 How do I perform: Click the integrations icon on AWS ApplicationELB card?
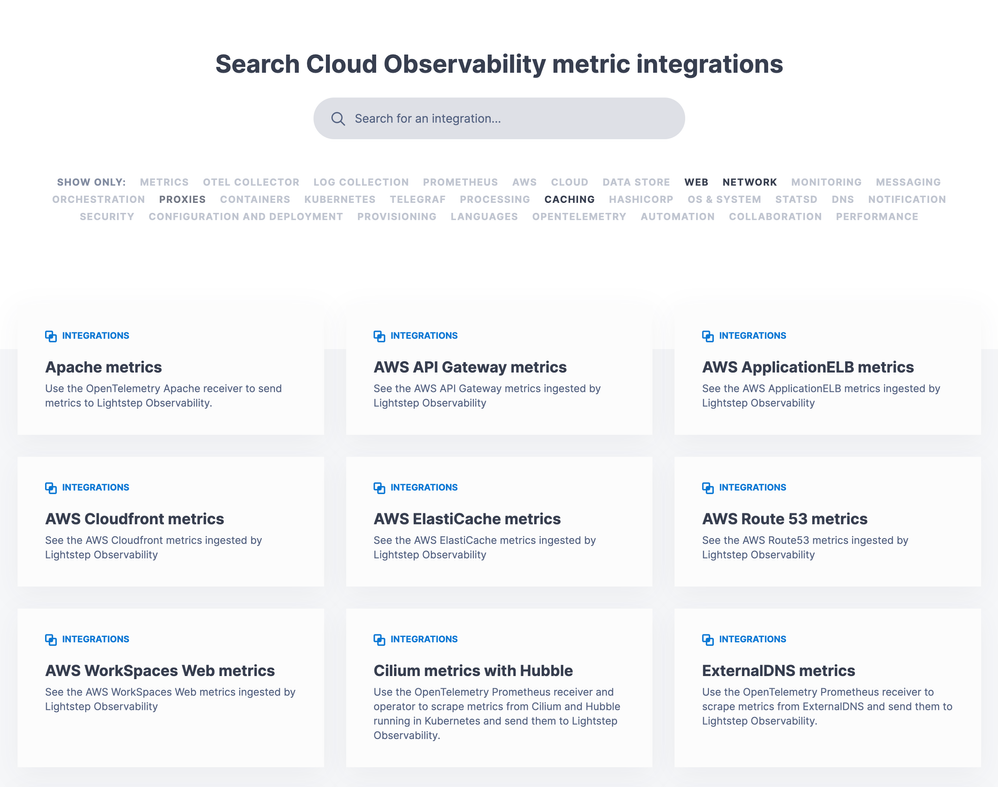(708, 336)
